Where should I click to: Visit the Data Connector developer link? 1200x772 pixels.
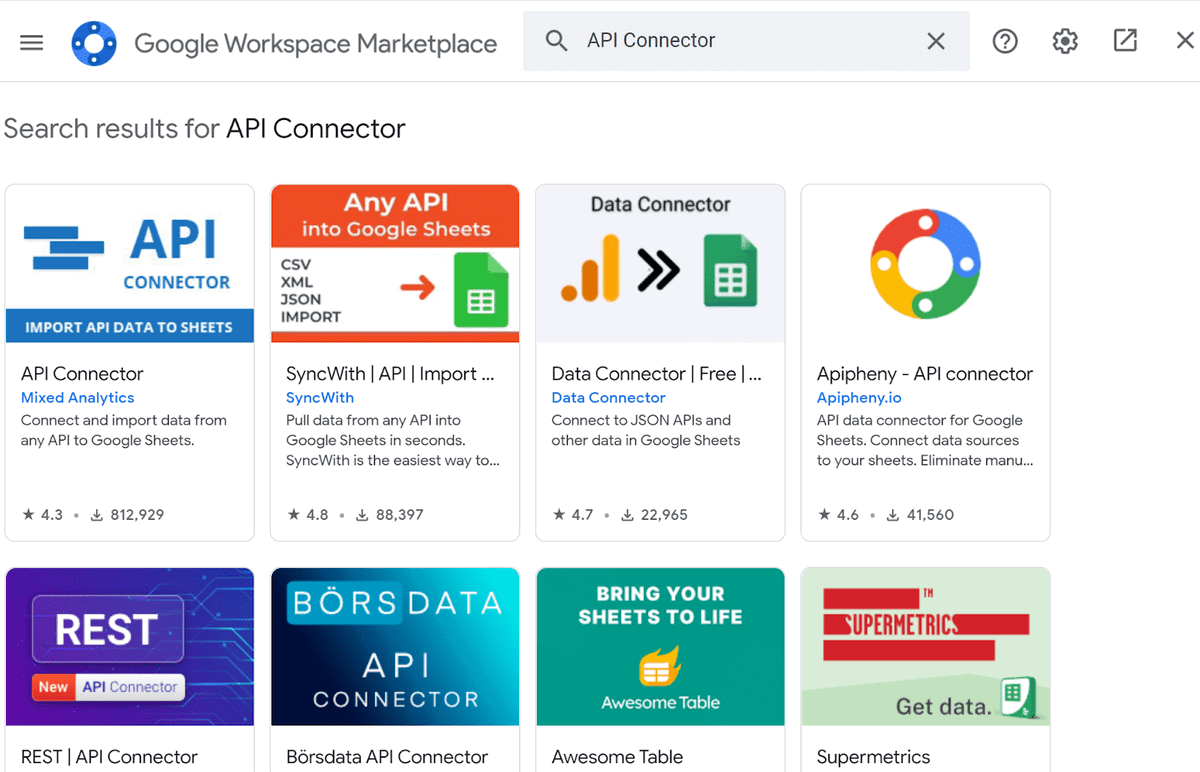pos(608,398)
